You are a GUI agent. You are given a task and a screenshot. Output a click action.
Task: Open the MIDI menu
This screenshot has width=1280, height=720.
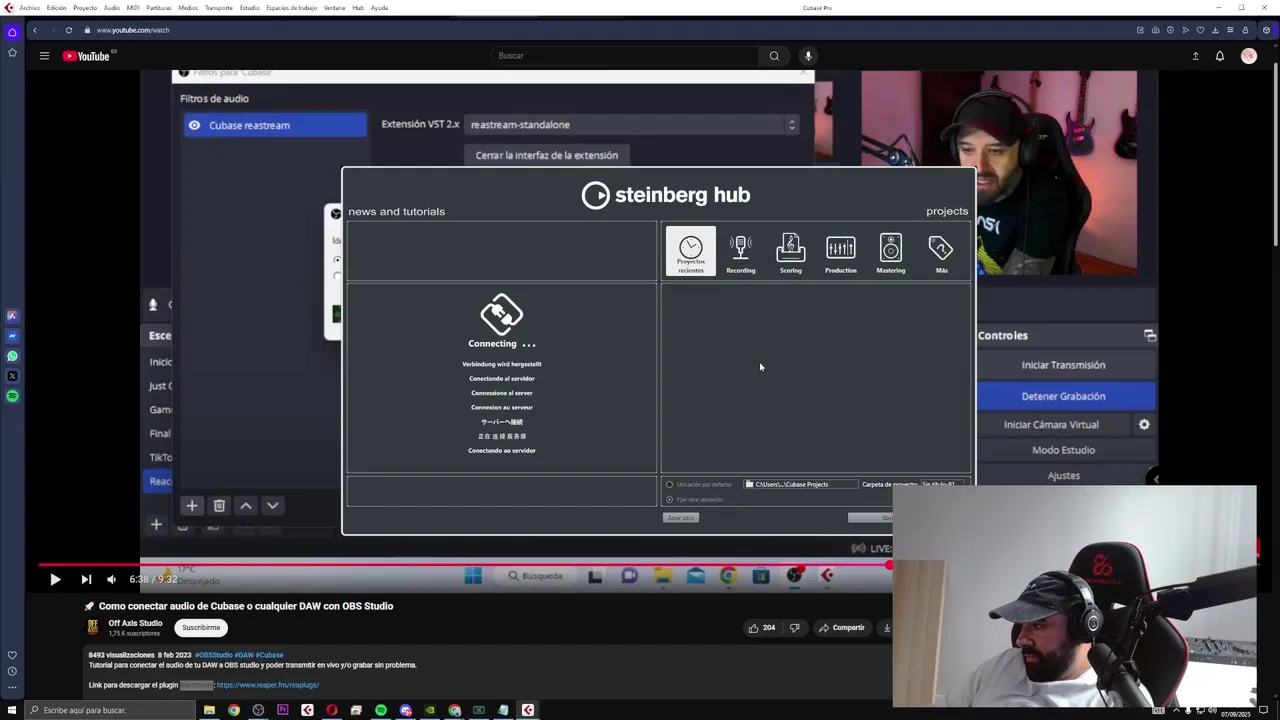pos(133,8)
